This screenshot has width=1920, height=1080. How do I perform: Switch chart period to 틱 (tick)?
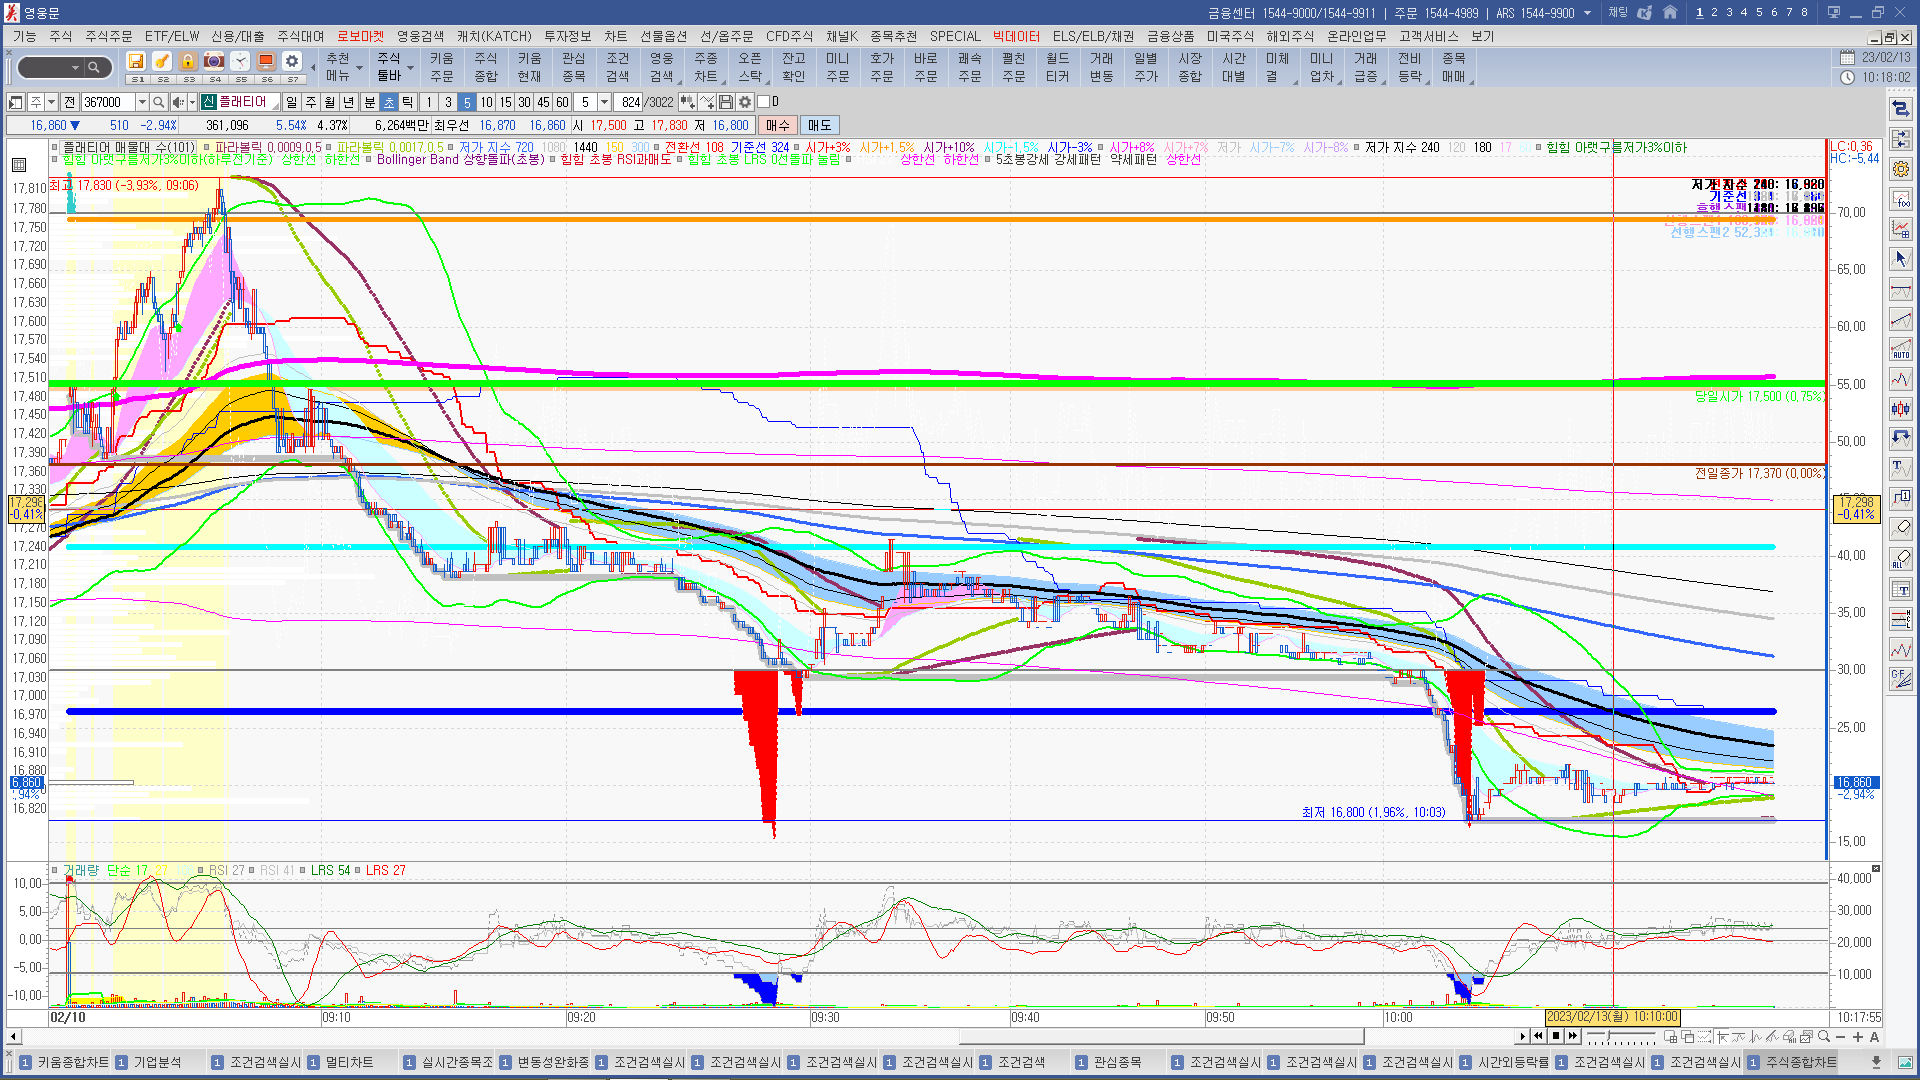pos(408,102)
